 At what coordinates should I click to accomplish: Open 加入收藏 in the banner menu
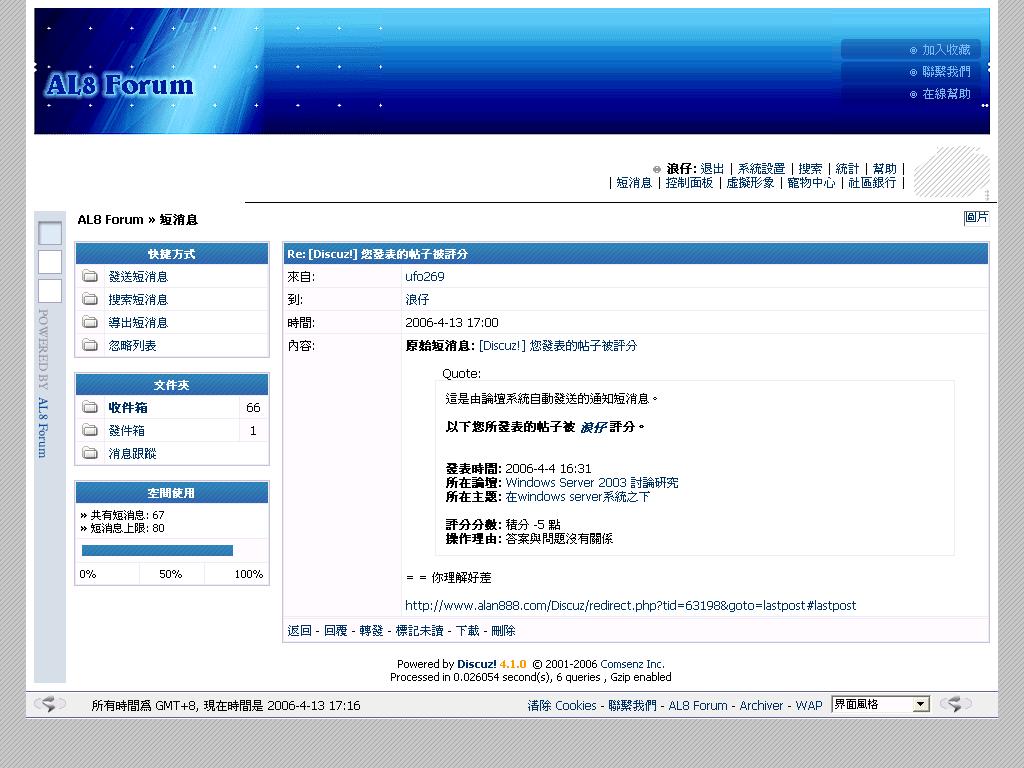[x=945, y=50]
